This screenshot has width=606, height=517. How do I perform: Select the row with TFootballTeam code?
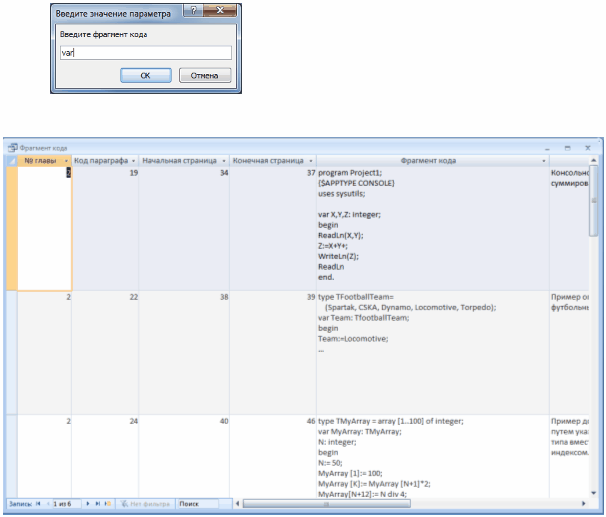click(11, 350)
